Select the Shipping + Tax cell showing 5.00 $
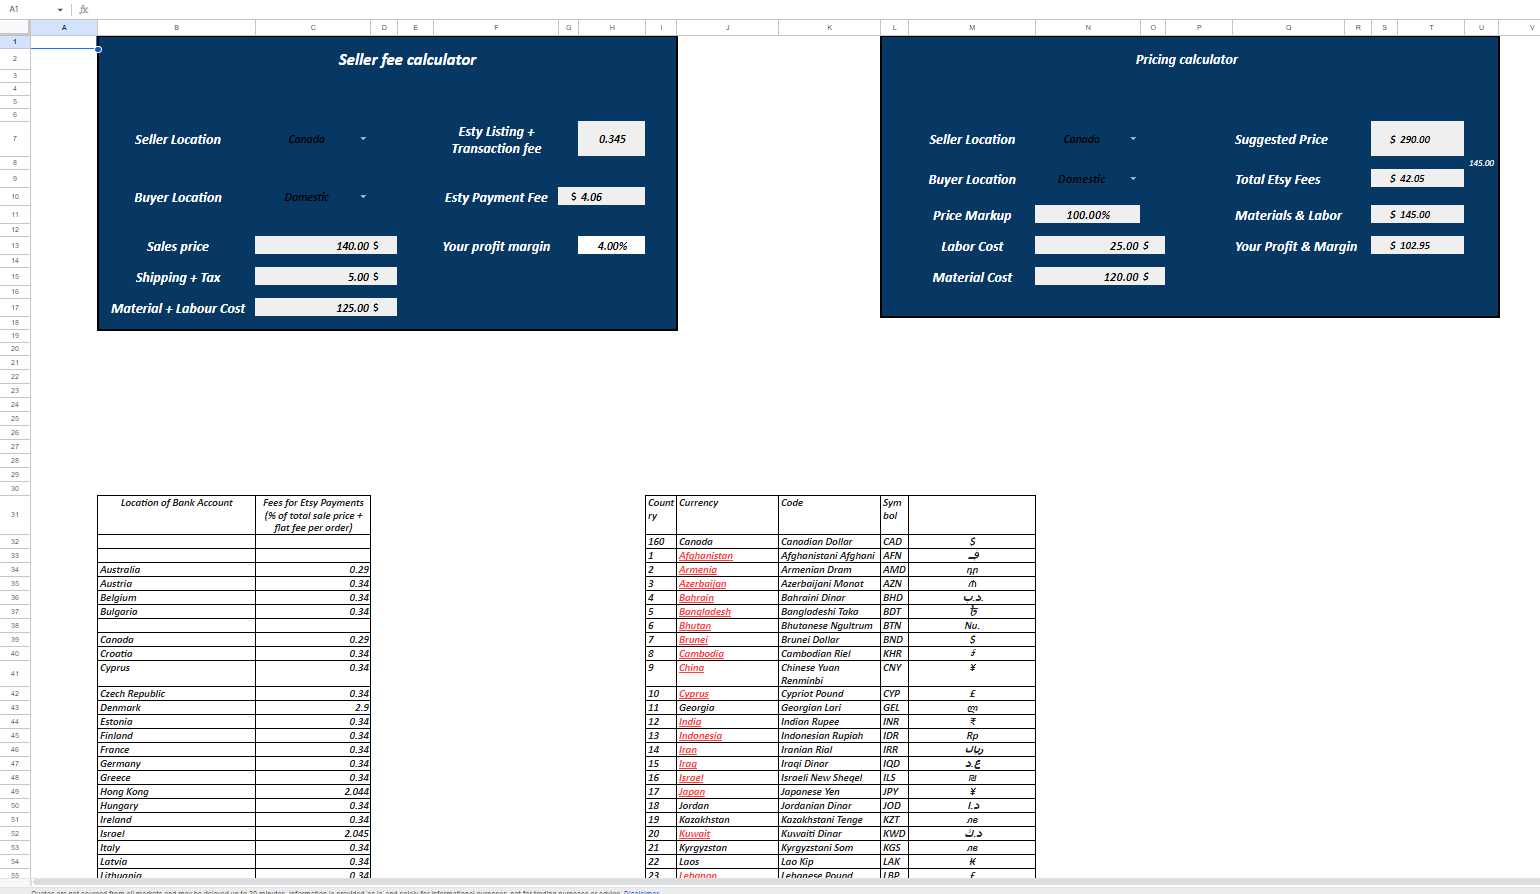The width and height of the screenshot is (1540, 894). pos(326,276)
